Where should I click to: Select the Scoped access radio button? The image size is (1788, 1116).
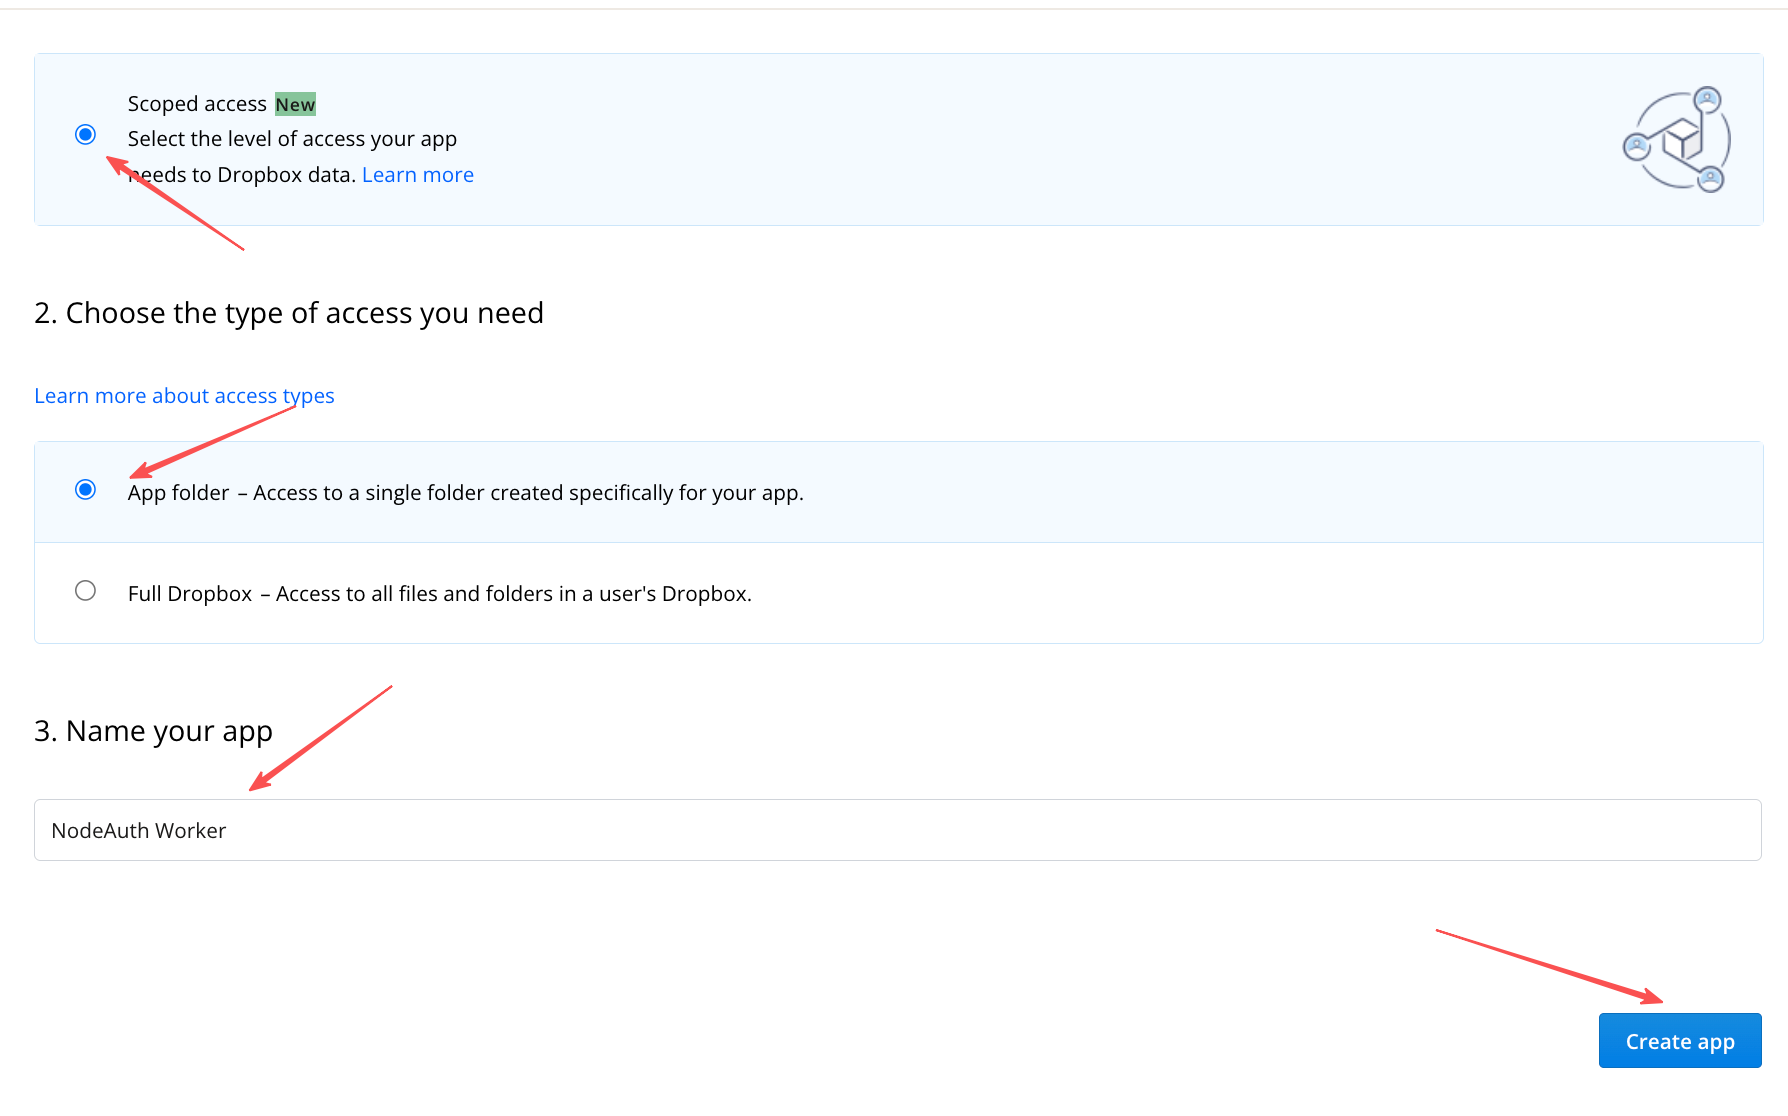pos(86,134)
